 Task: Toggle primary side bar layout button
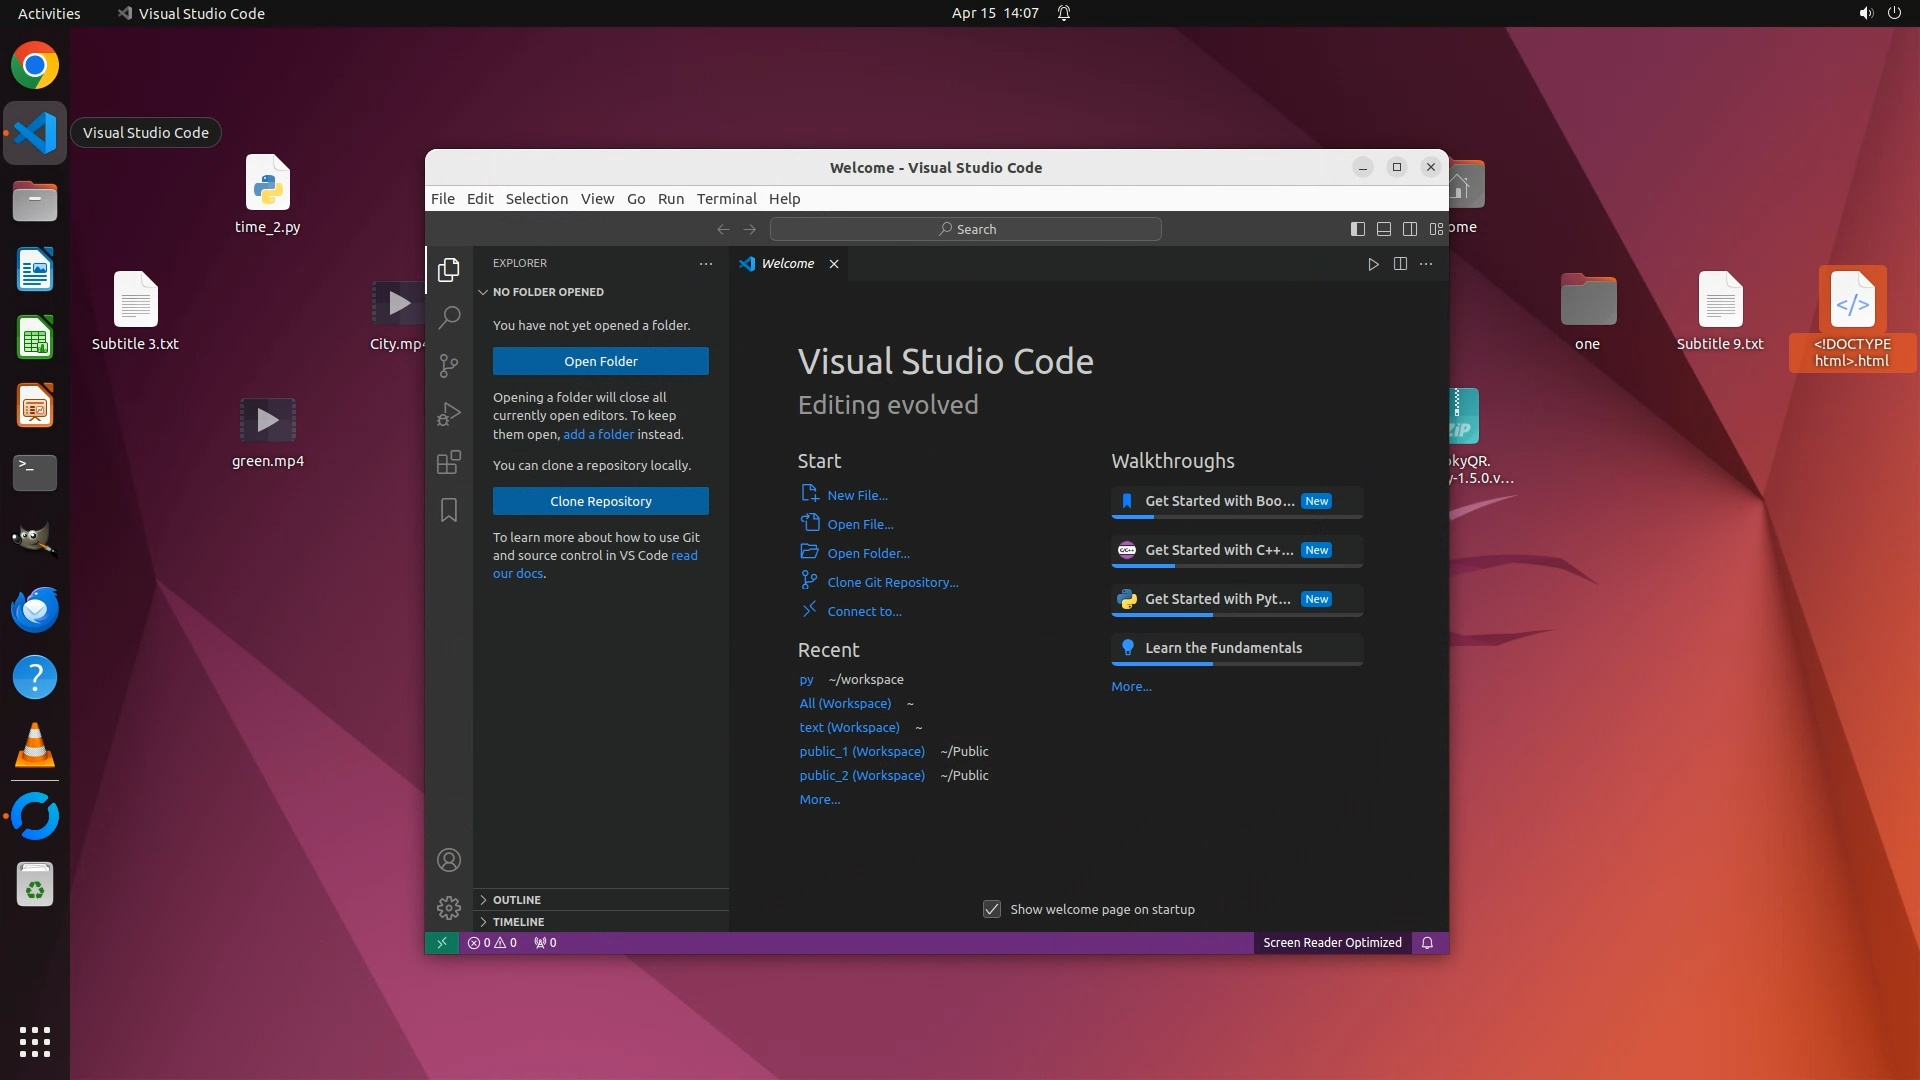[x=1357, y=229]
